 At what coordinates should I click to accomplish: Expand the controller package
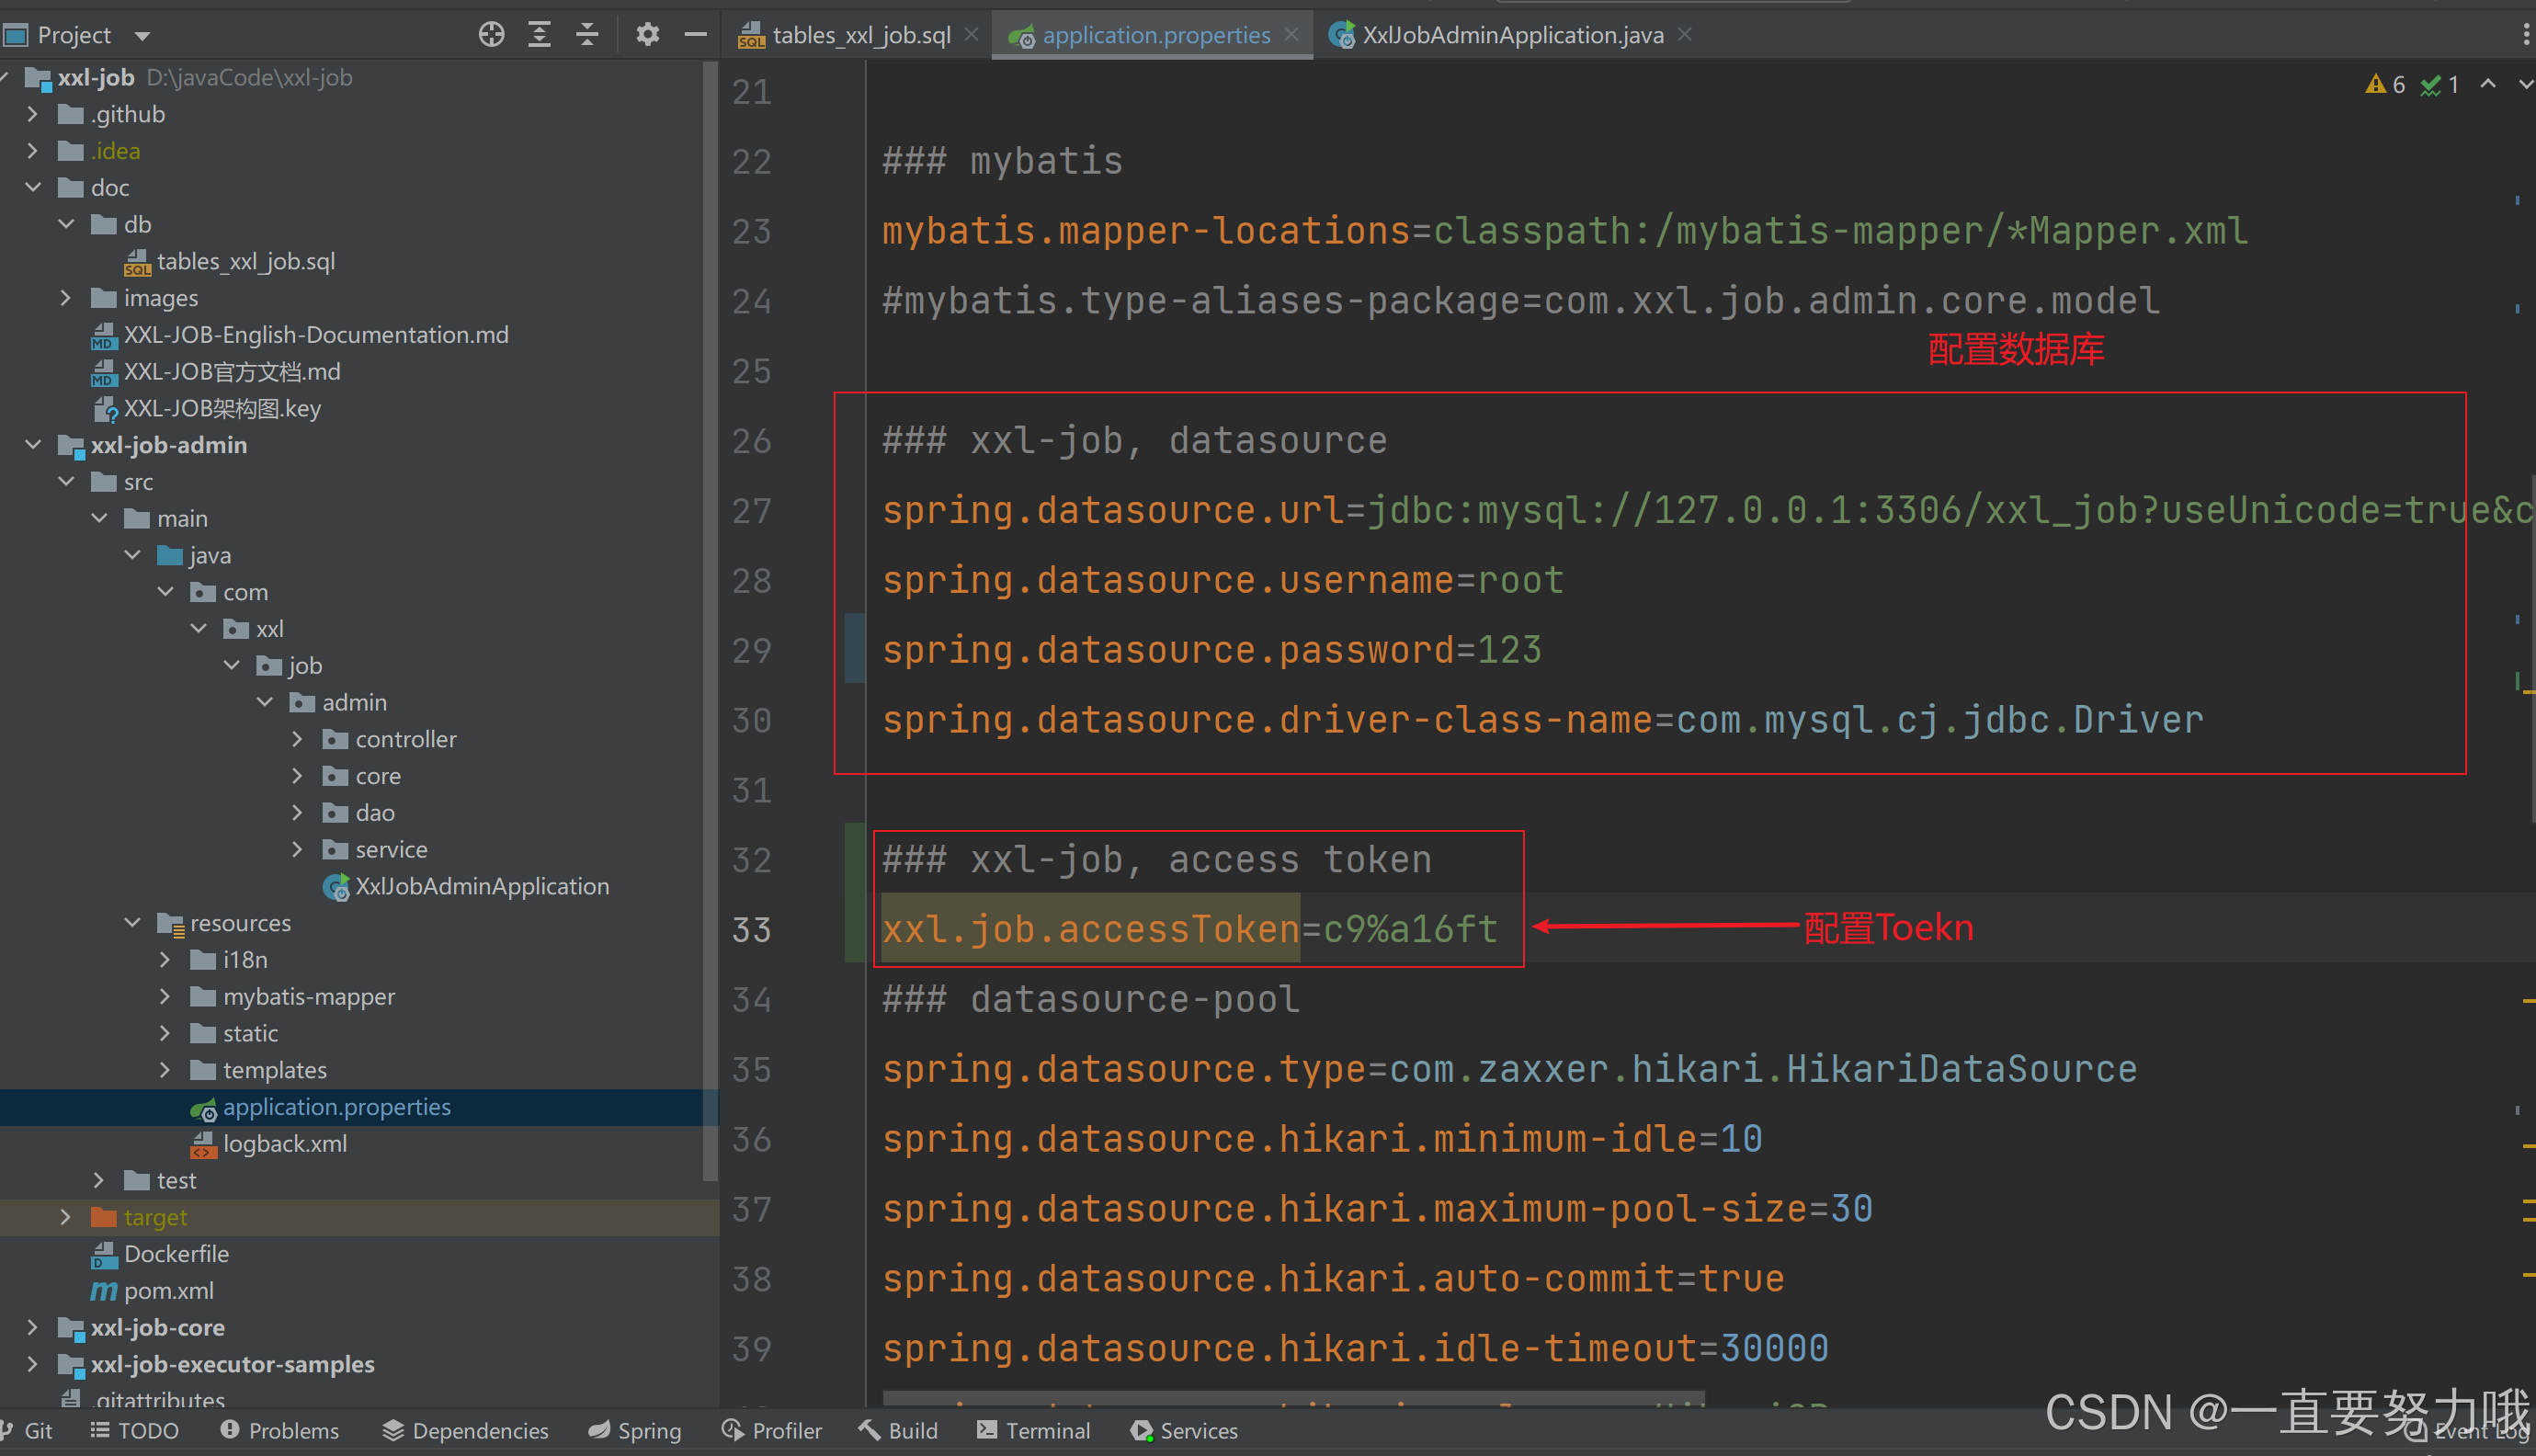[x=297, y=739]
